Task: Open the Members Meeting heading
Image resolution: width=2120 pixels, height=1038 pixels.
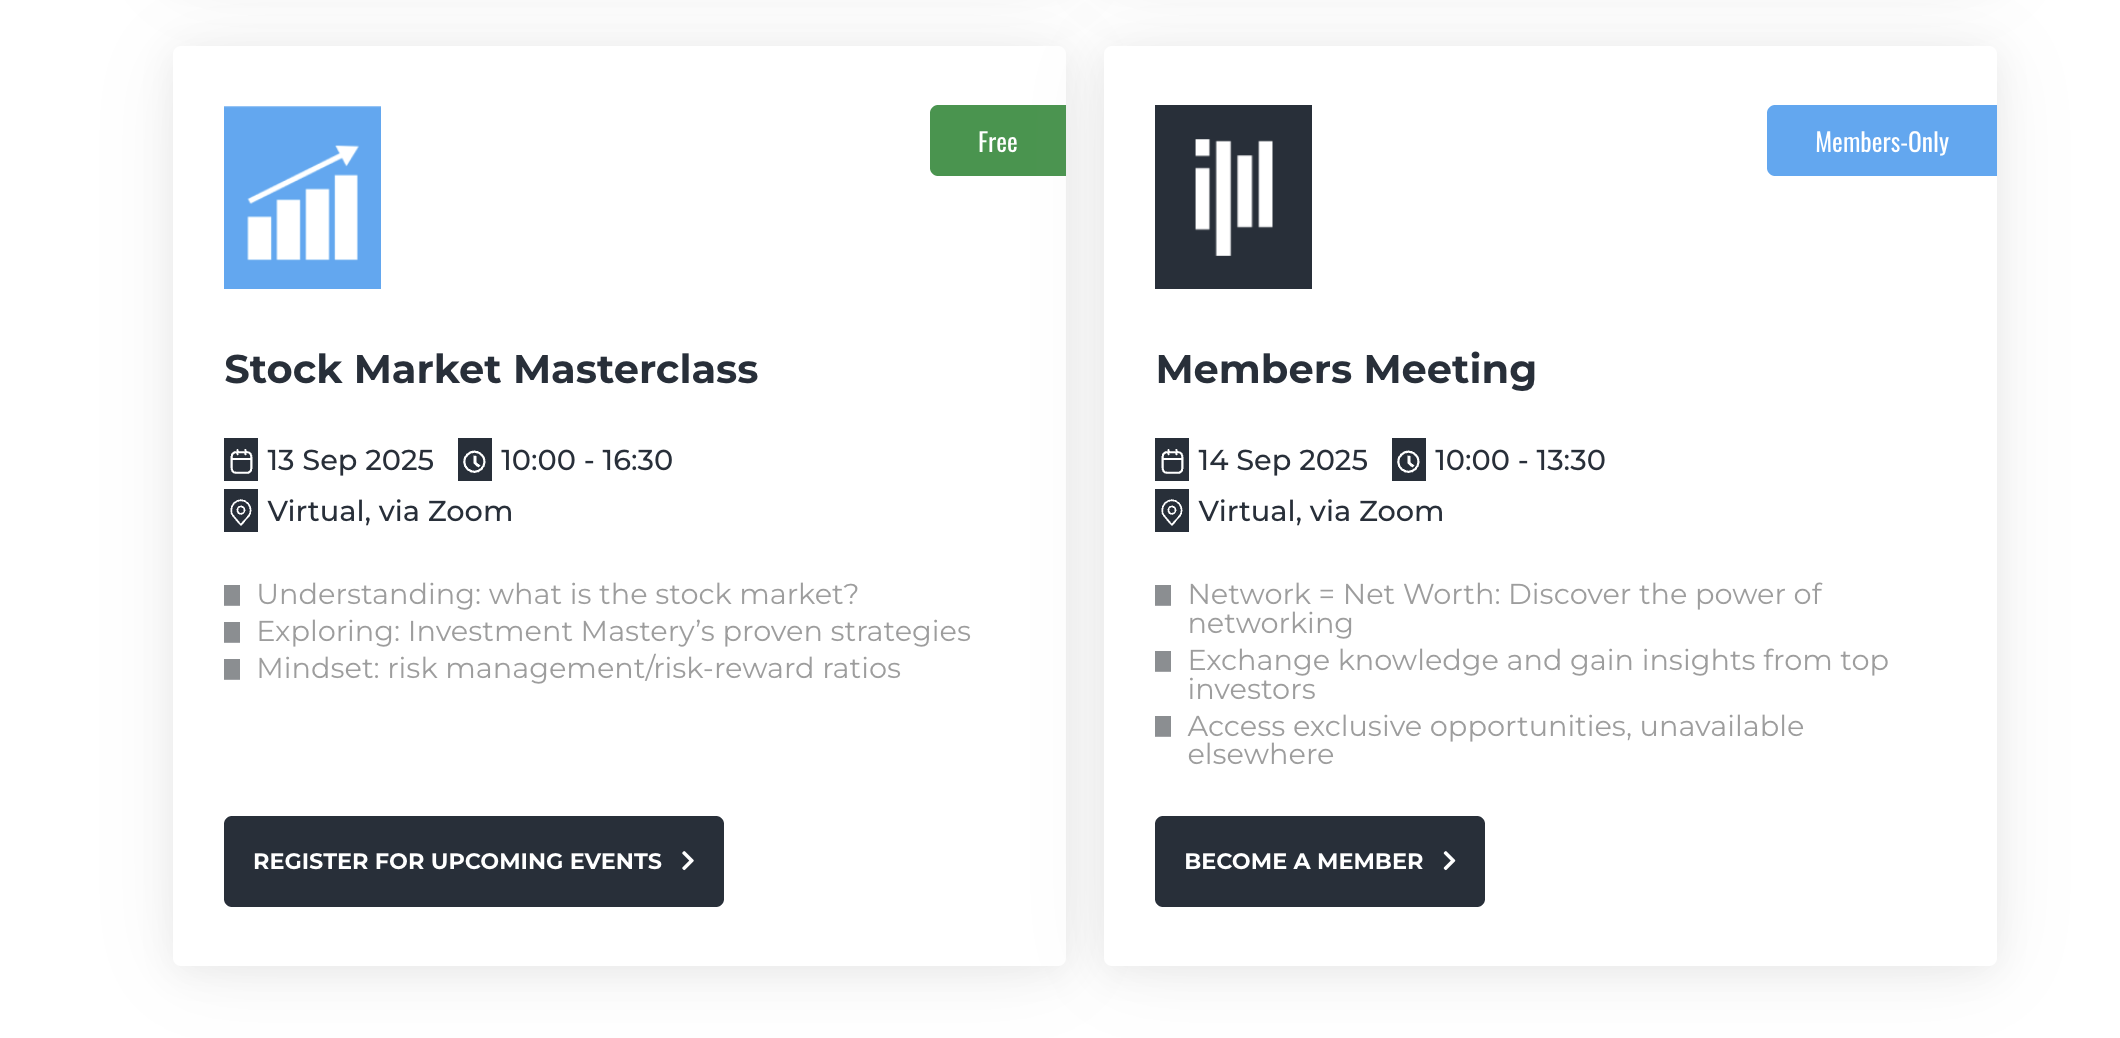Action: tap(1346, 369)
